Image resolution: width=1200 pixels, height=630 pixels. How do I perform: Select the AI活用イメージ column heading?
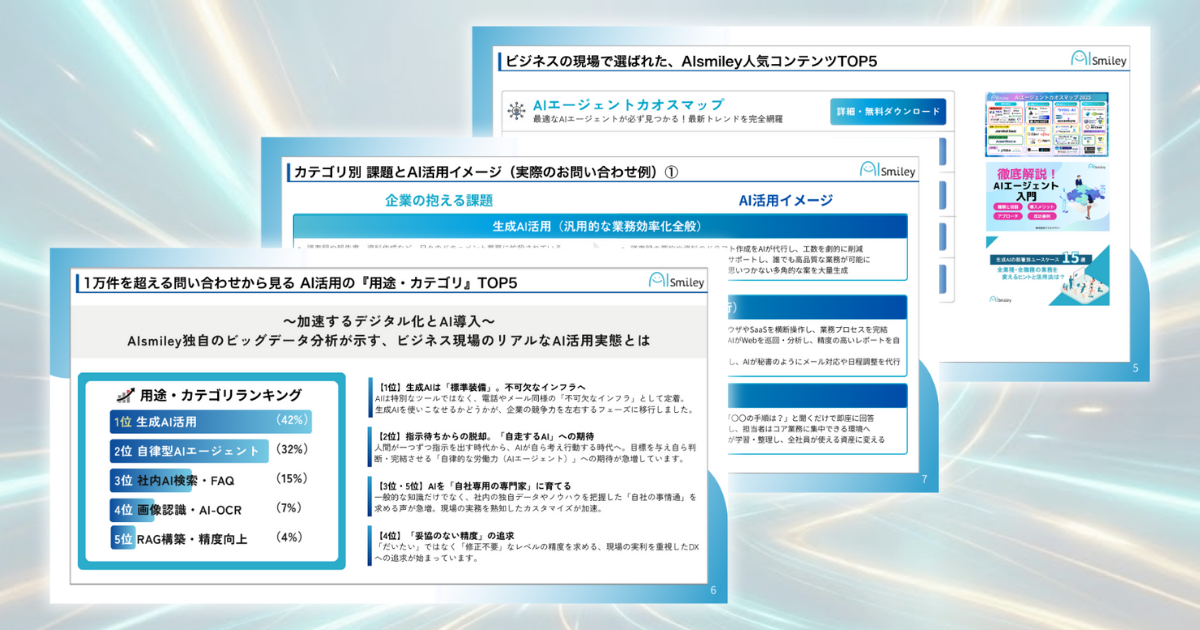point(785,200)
